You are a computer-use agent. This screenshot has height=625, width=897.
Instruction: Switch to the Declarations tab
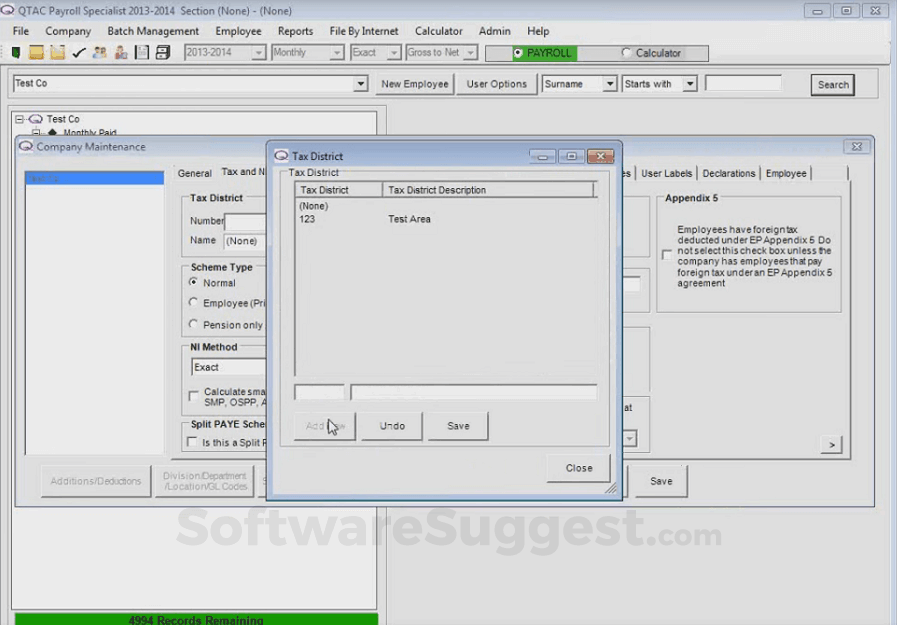(728, 172)
